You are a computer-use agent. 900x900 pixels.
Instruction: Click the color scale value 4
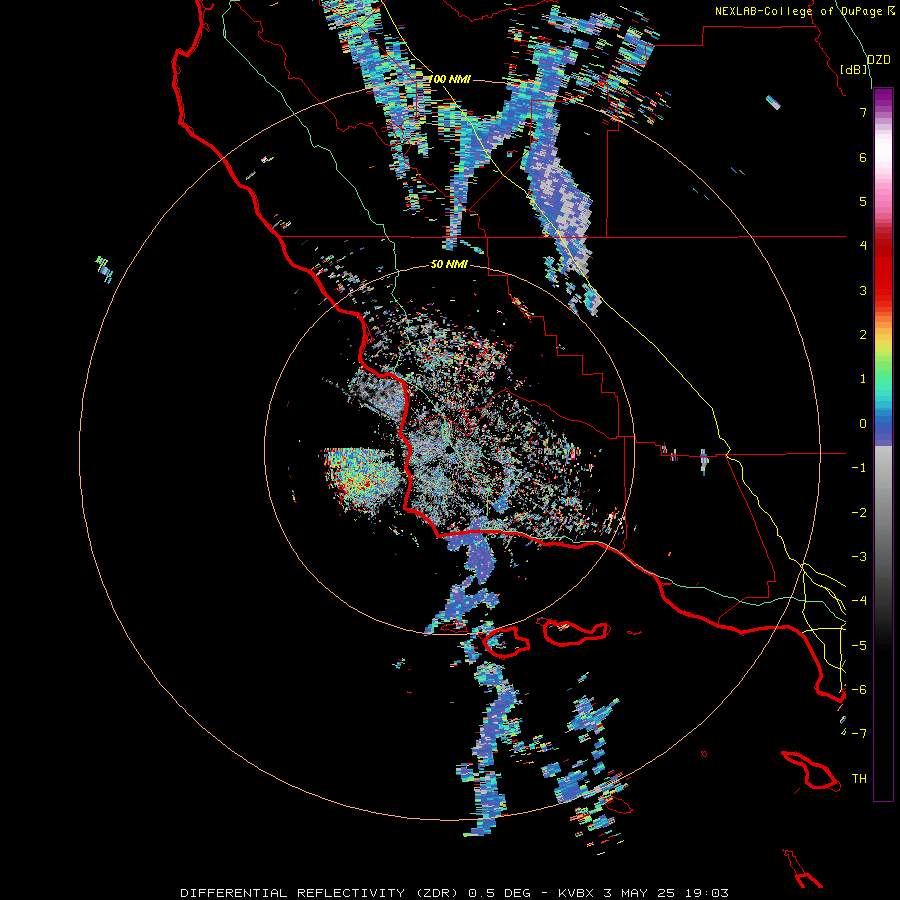863,246
